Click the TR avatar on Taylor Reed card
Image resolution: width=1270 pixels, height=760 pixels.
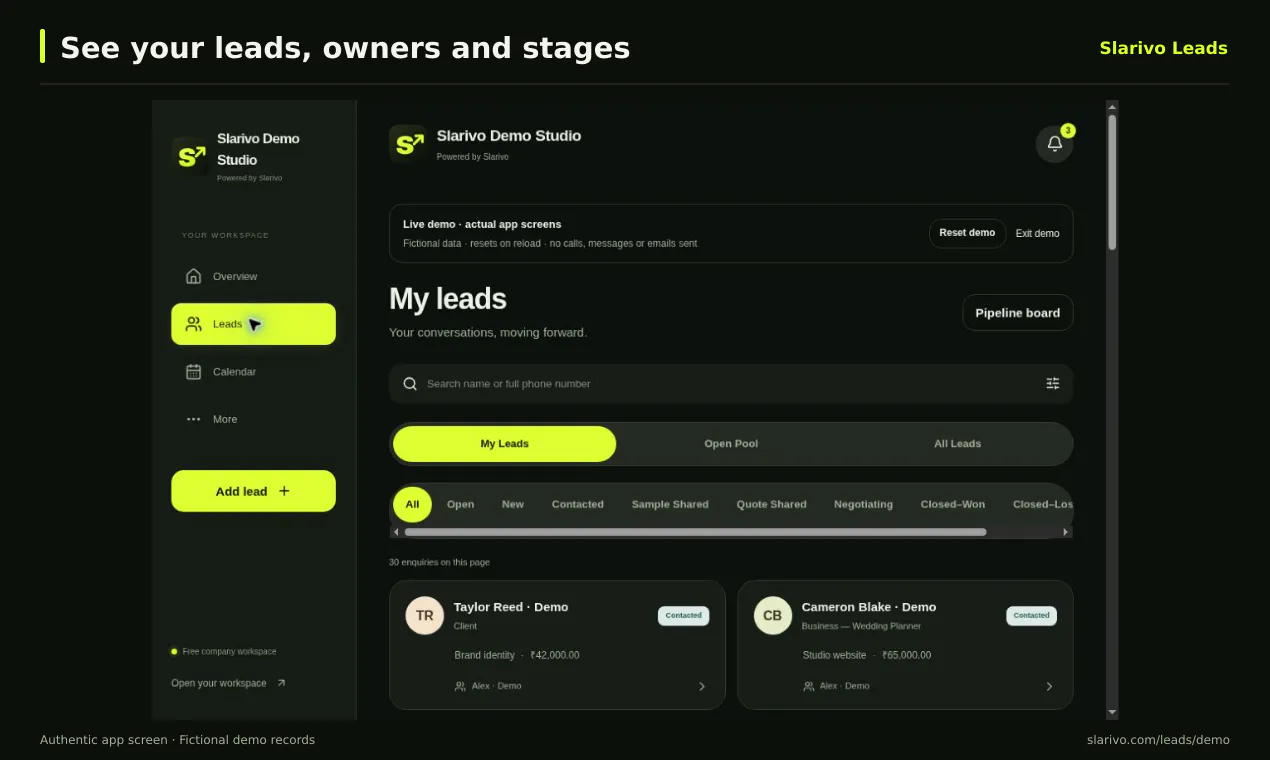click(424, 615)
